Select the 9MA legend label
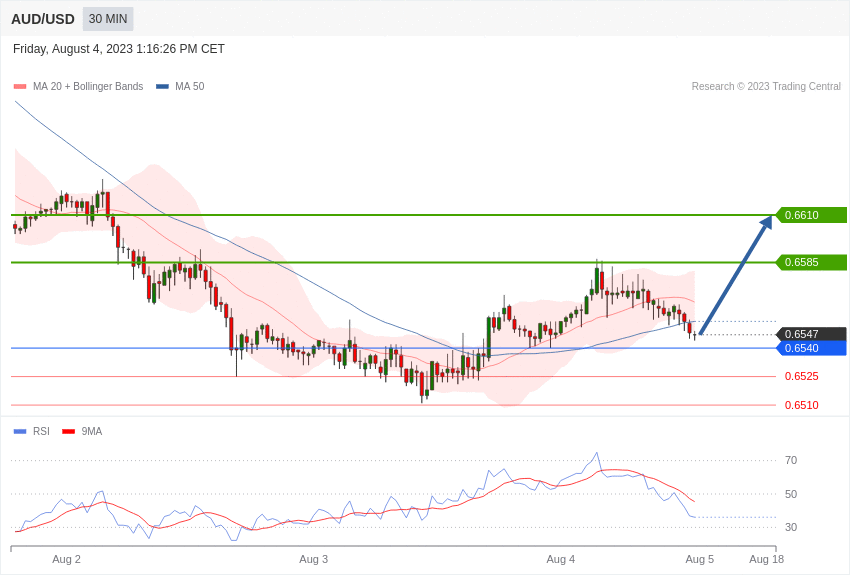The image size is (850, 576). tap(92, 431)
